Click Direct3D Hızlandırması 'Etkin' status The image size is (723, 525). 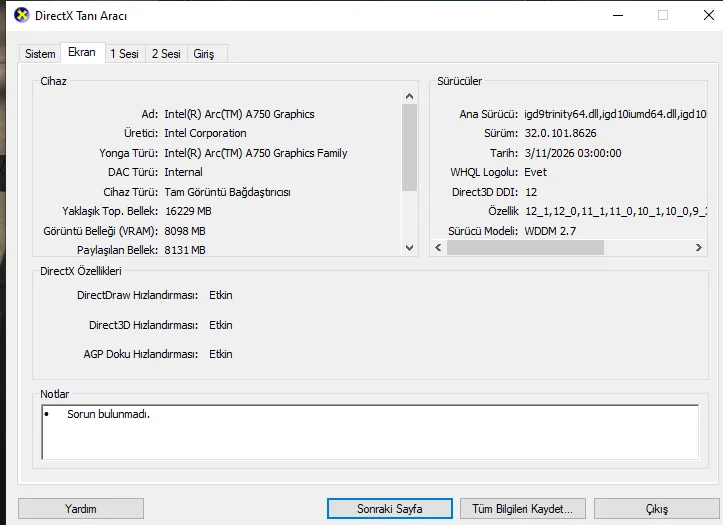coord(221,325)
